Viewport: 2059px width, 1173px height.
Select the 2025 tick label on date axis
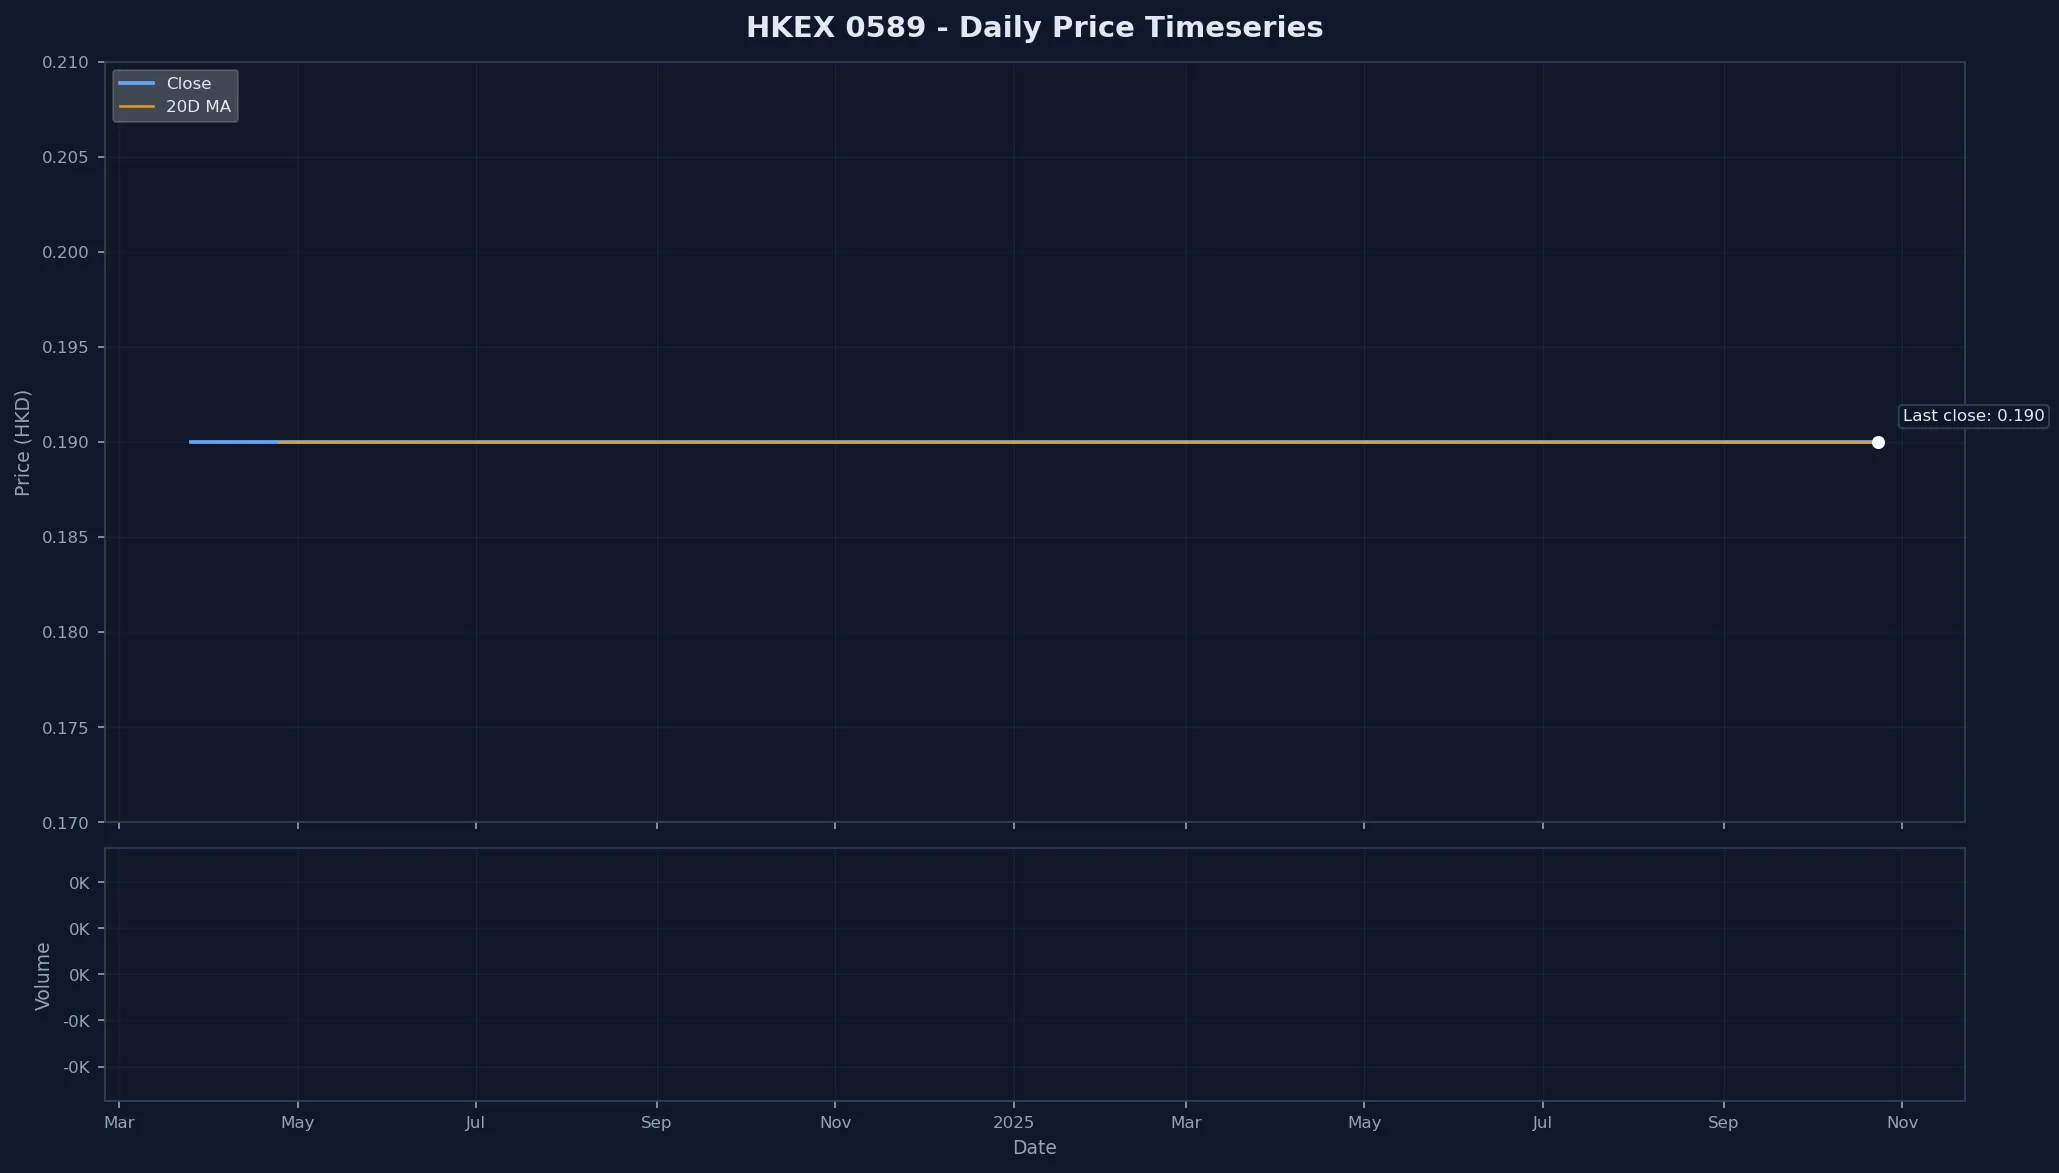[1014, 1122]
